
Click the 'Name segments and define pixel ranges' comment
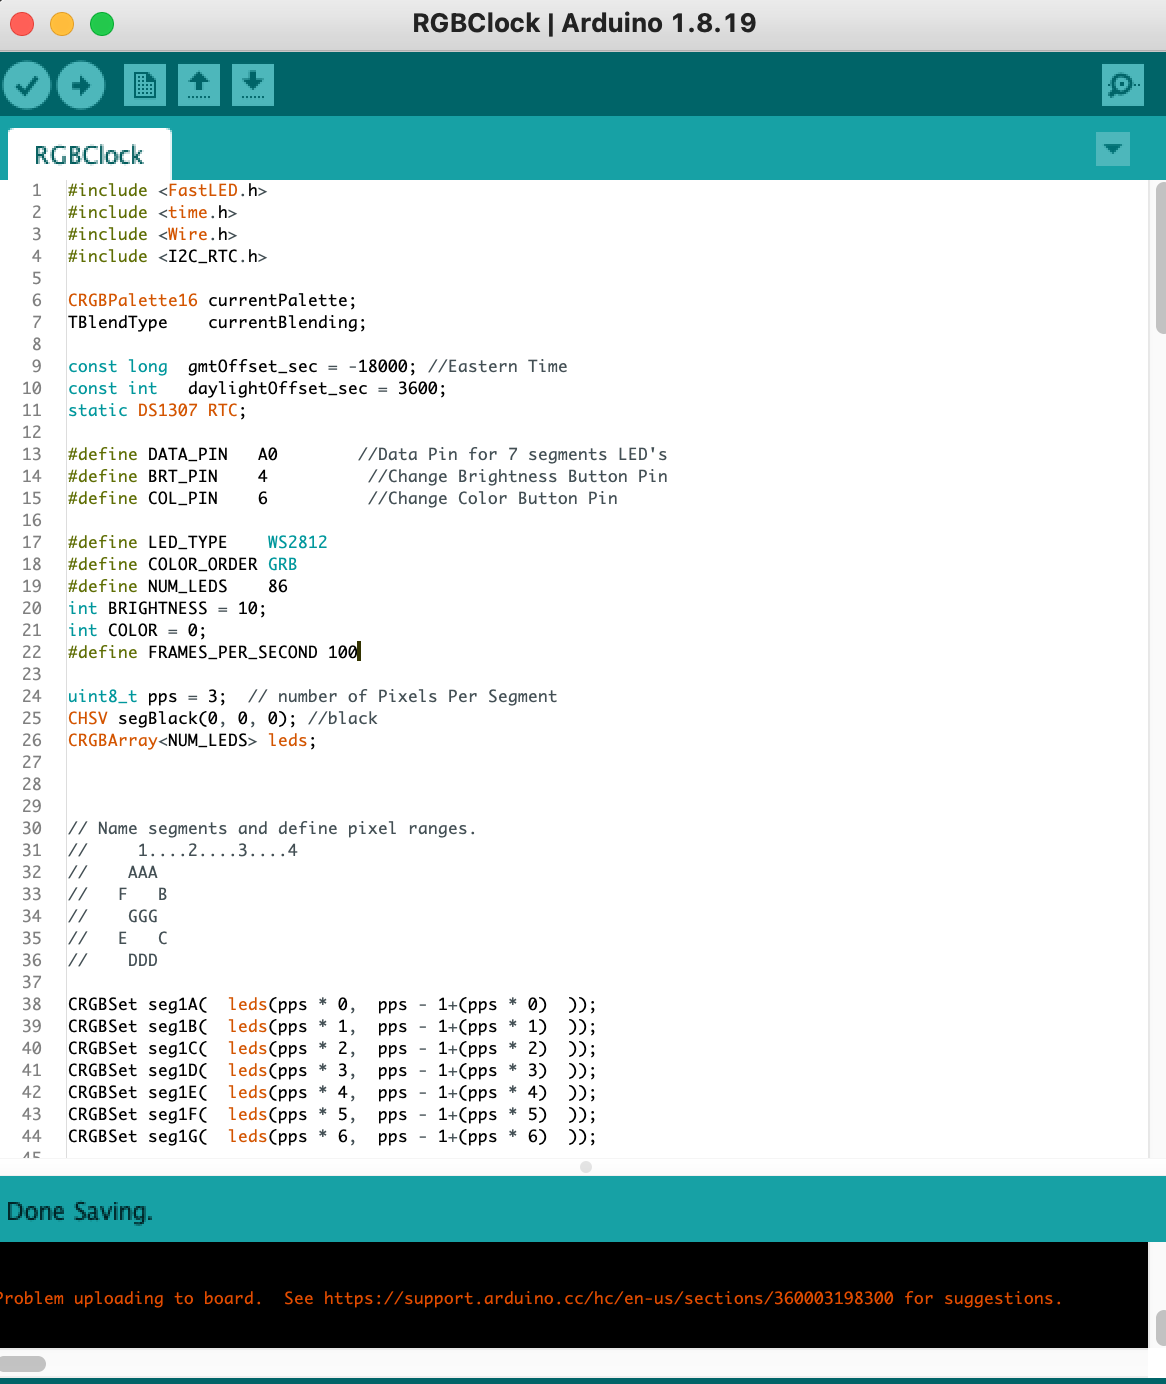point(272,828)
